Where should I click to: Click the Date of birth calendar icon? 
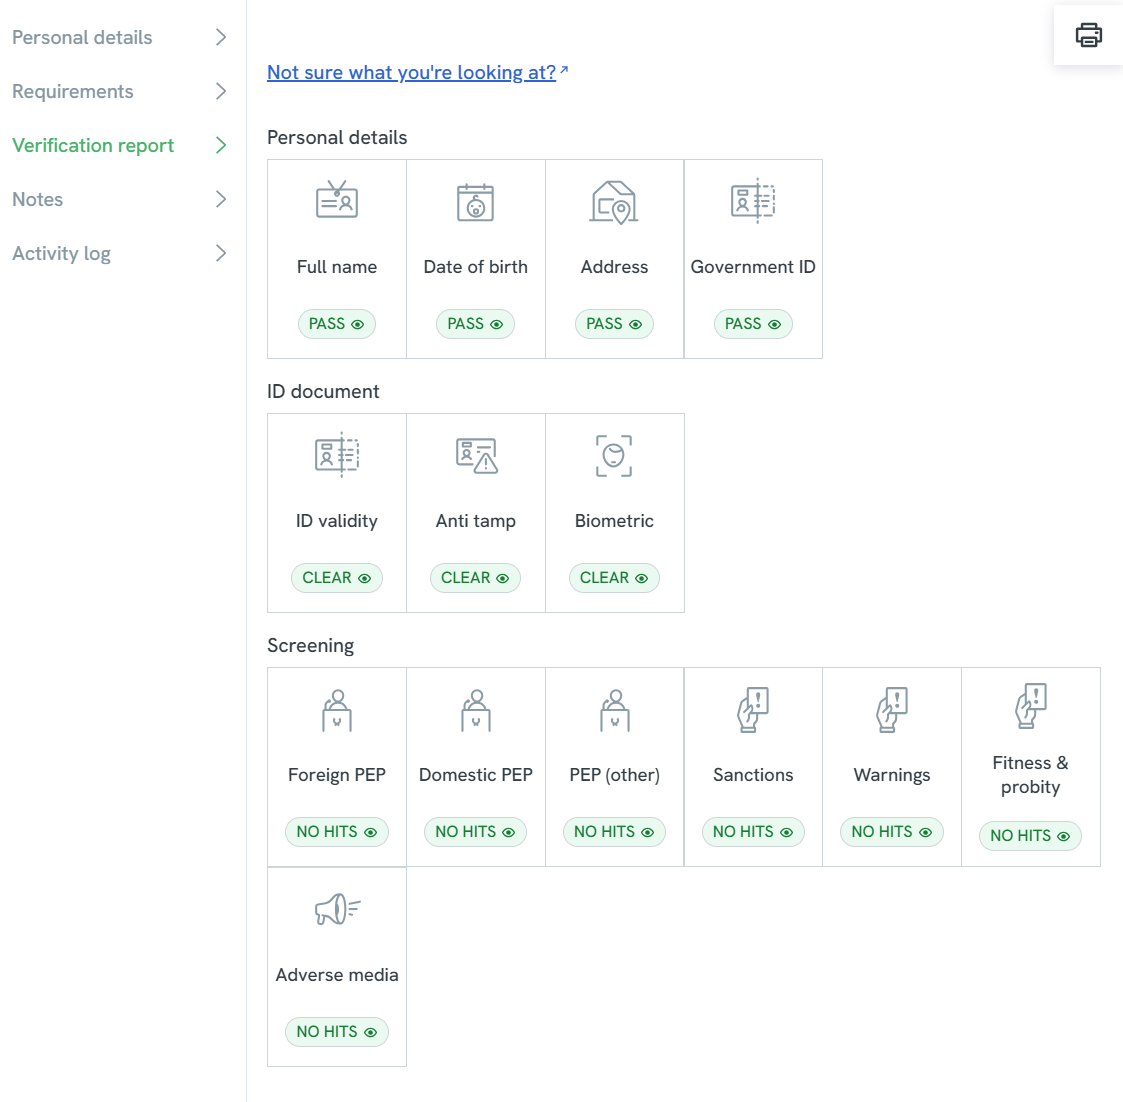point(476,202)
